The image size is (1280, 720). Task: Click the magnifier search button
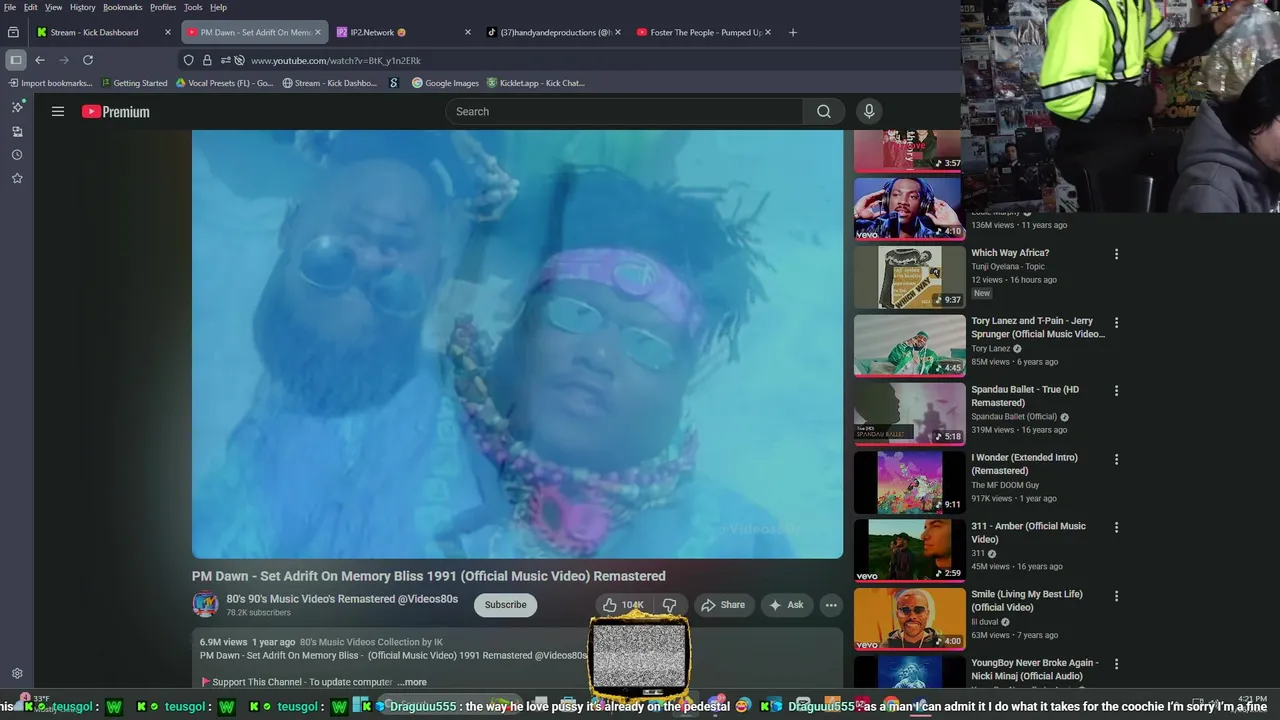[823, 112]
